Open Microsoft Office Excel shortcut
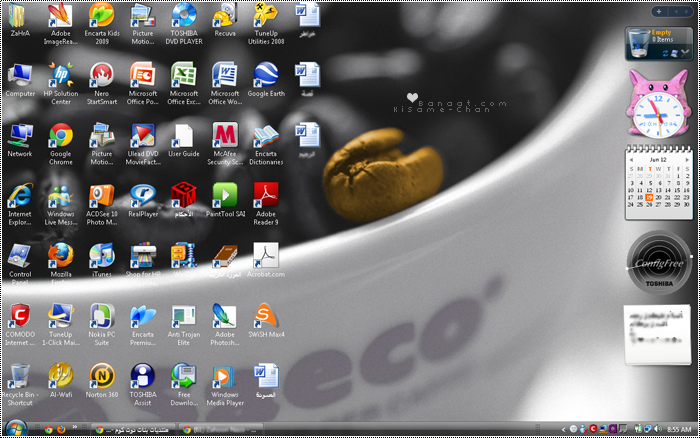 click(x=184, y=76)
